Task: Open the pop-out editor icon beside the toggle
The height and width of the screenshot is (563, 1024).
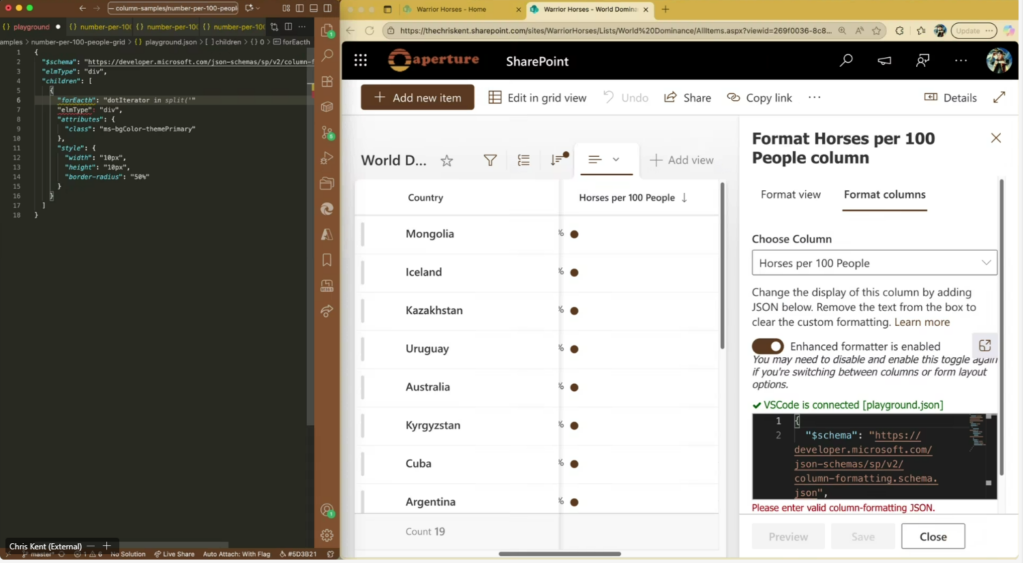Action: click(x=985, y=346)
